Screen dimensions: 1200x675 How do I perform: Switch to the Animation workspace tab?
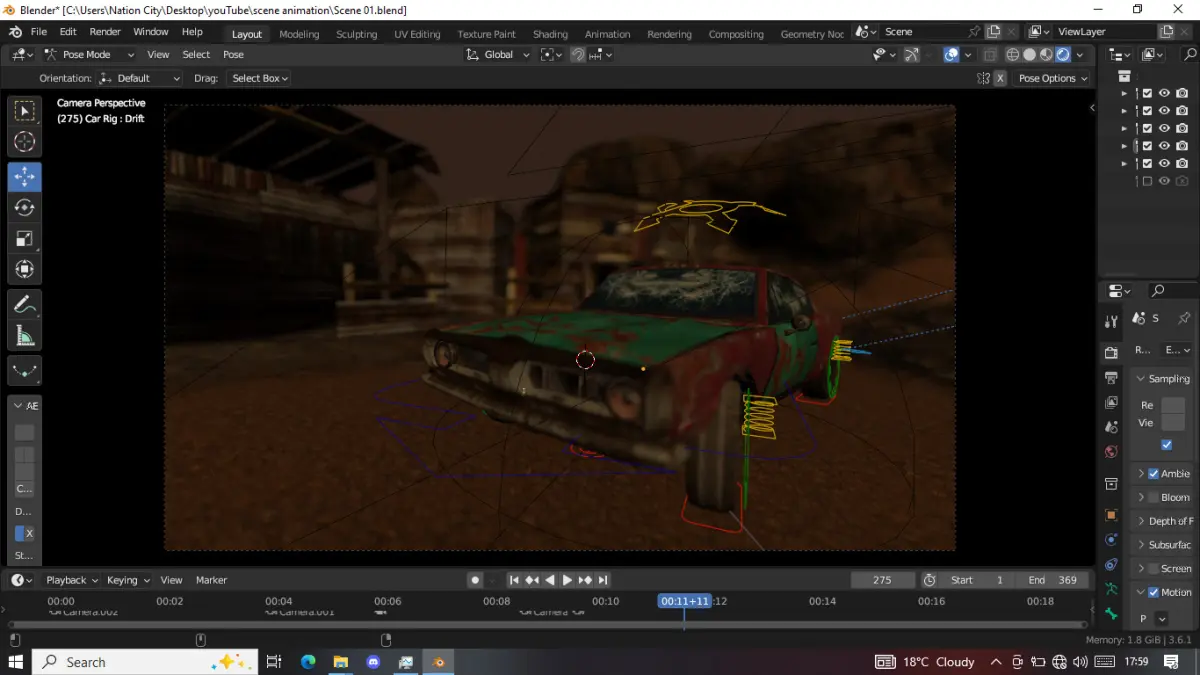[x=608, y=34]
